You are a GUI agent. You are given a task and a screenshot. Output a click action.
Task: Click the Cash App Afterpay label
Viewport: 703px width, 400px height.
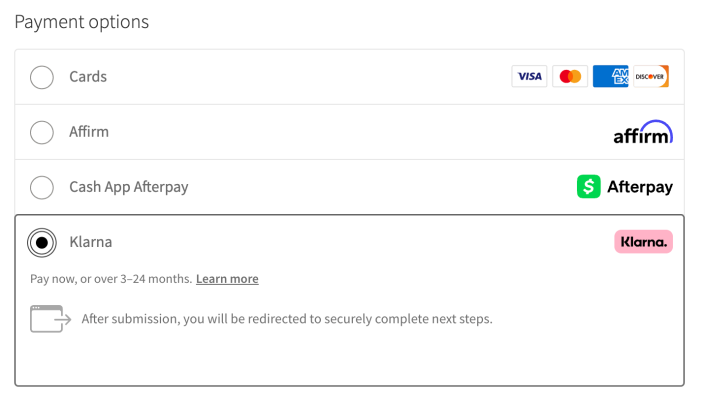tap(128, 187)
